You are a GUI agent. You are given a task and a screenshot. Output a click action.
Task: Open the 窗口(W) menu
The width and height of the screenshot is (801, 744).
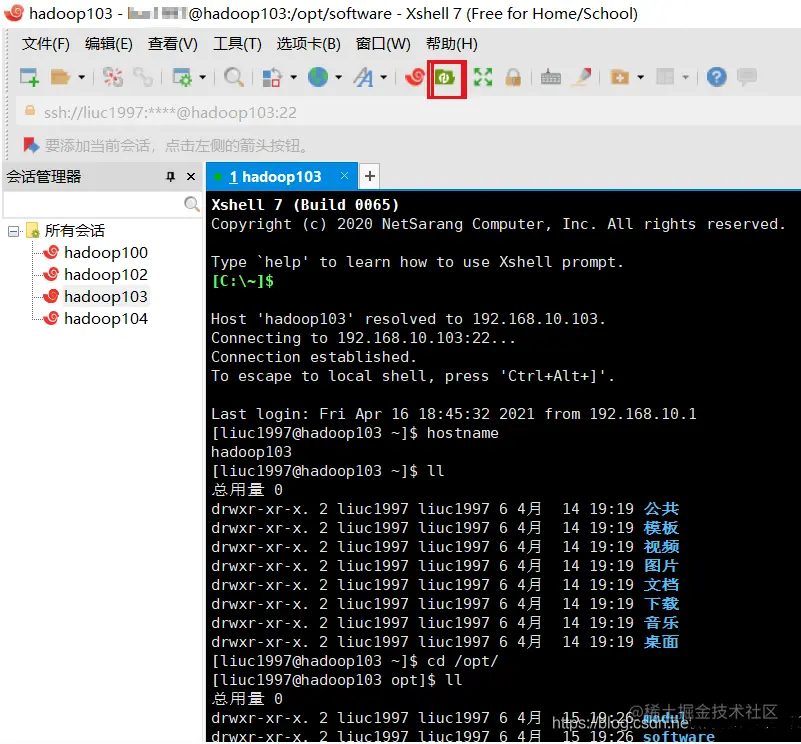[x=383, y=44]
